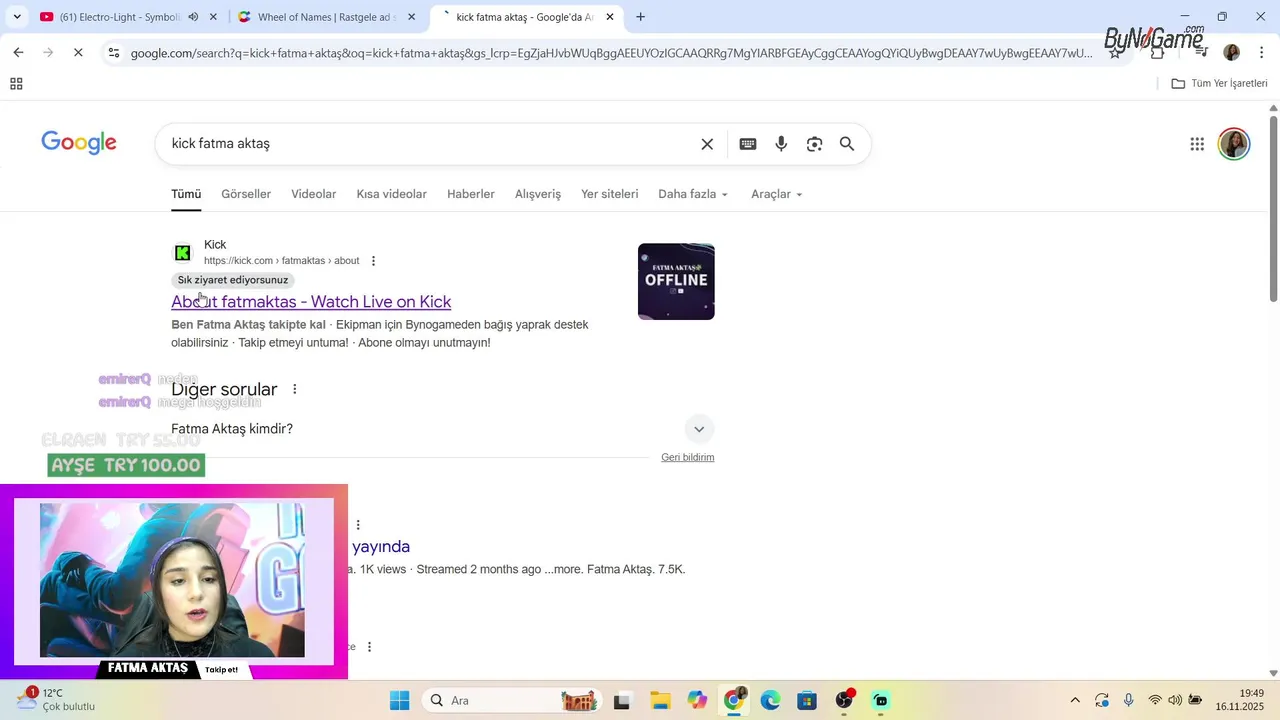The width and height of the screenshot is (1280, 720).
Task: Click the Sık ziyaret ediyorsunuz label
Action: click(x=233, y=280)
